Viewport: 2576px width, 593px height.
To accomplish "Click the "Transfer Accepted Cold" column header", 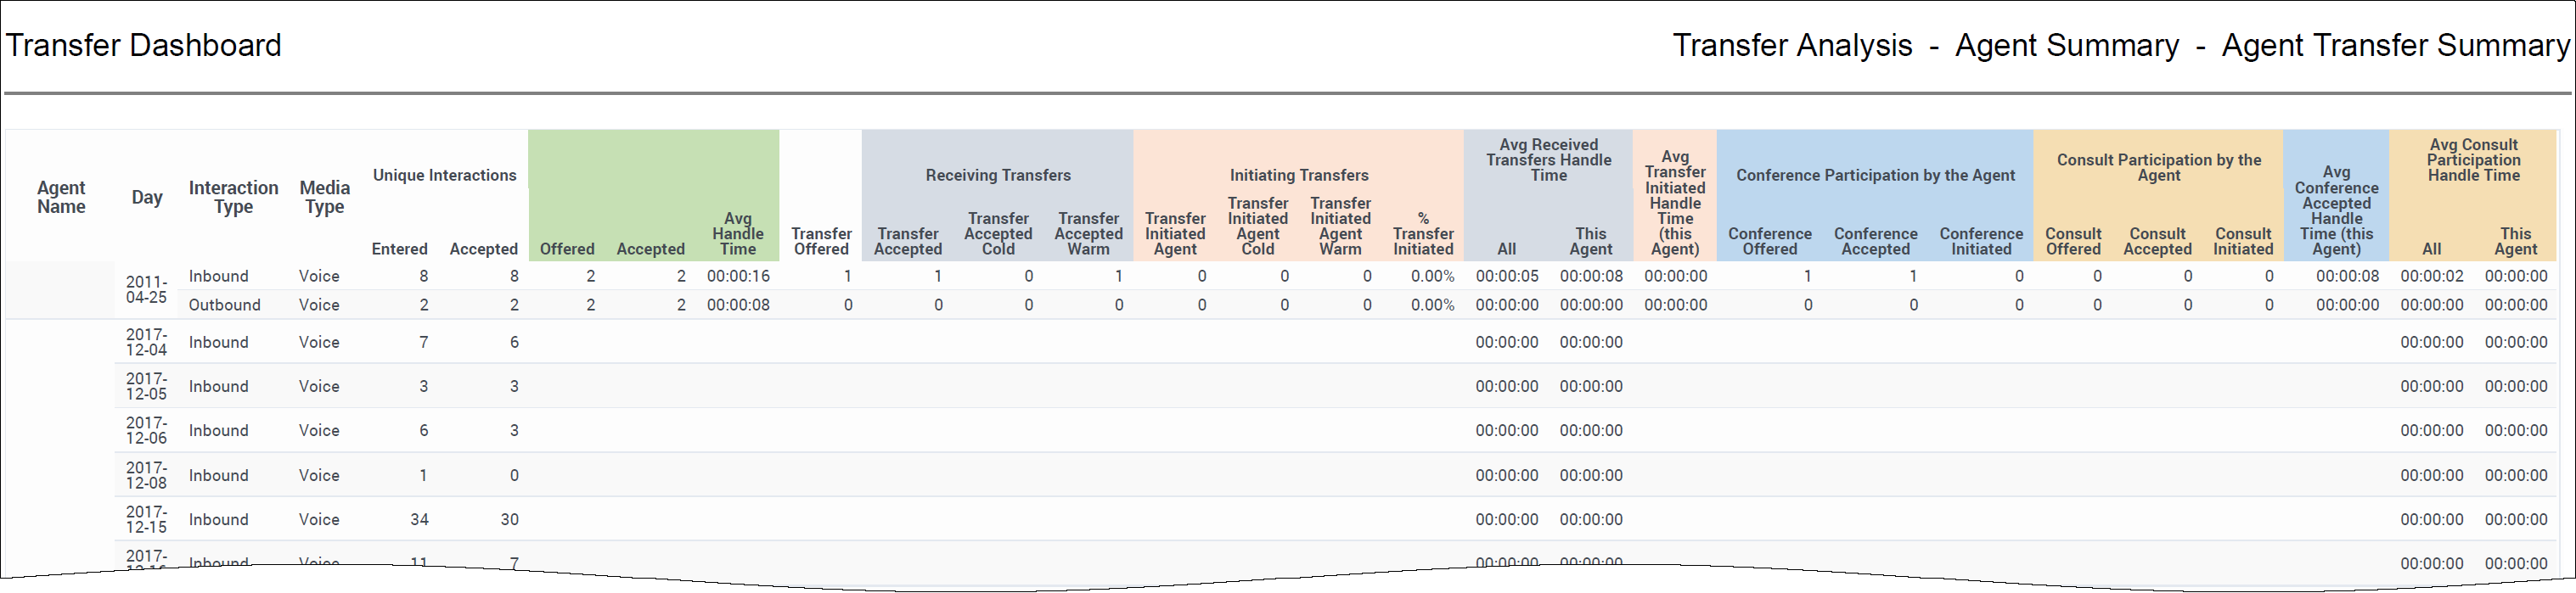I will [998, 234].
